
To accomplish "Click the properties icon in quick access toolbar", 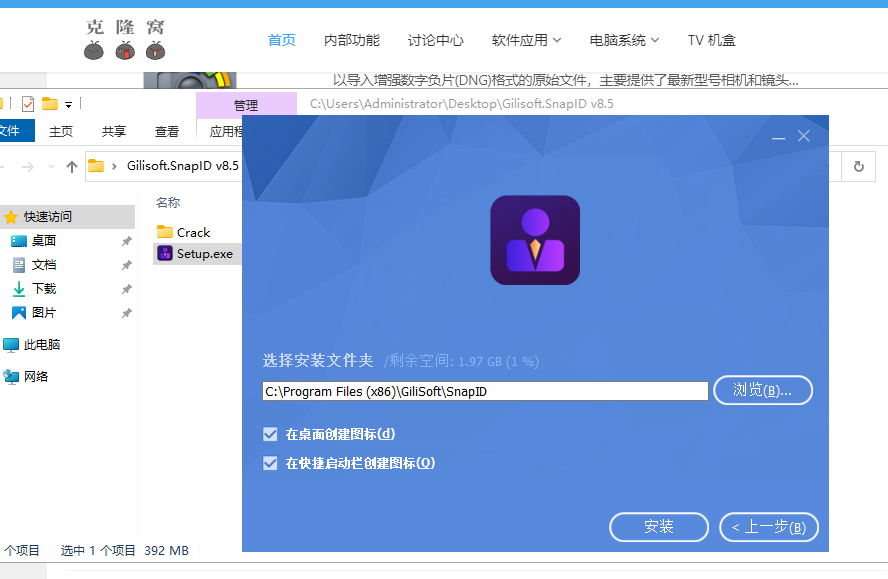I will click(x=27, y=104).
